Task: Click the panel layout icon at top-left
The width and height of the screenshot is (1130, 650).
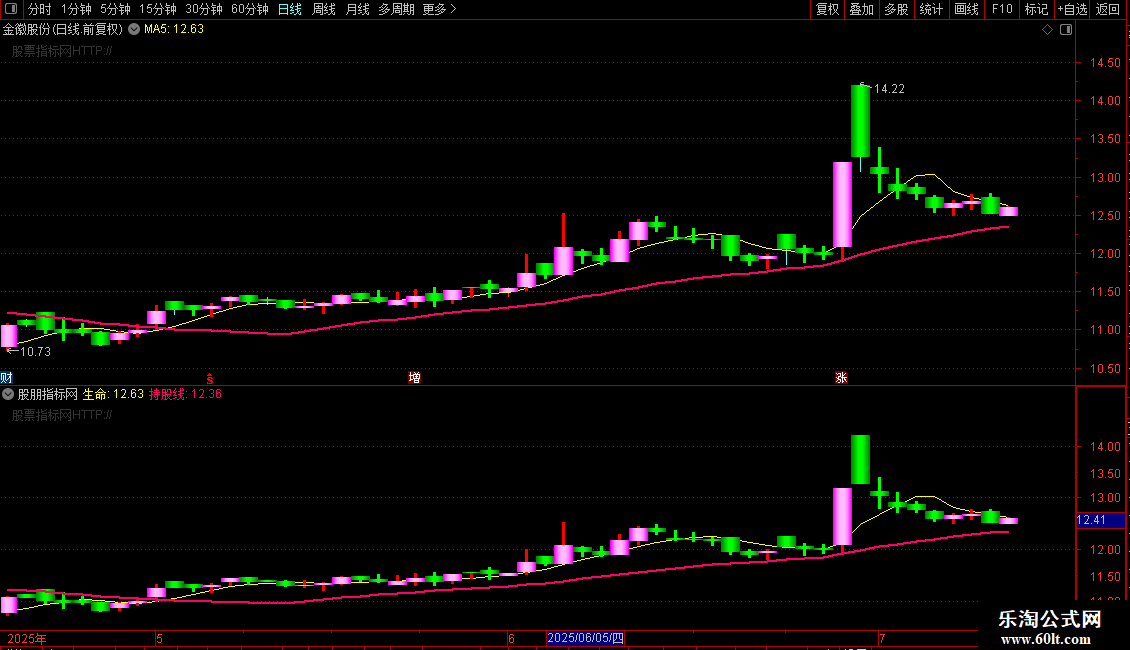Action: [10, 9]
